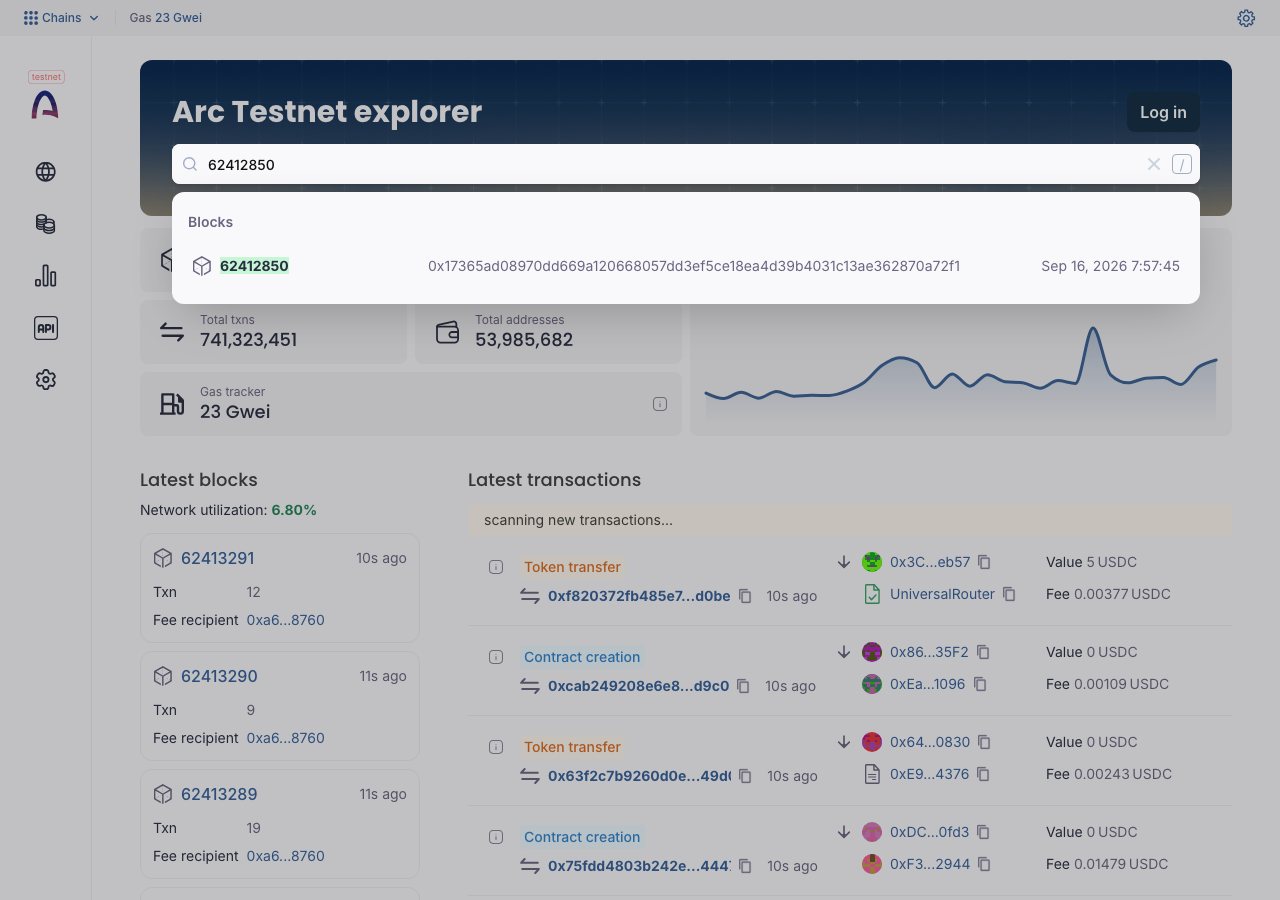Copy address 0xF3...2944
1280x900 pixels.
pyautogui.click(x=985, y=864)
